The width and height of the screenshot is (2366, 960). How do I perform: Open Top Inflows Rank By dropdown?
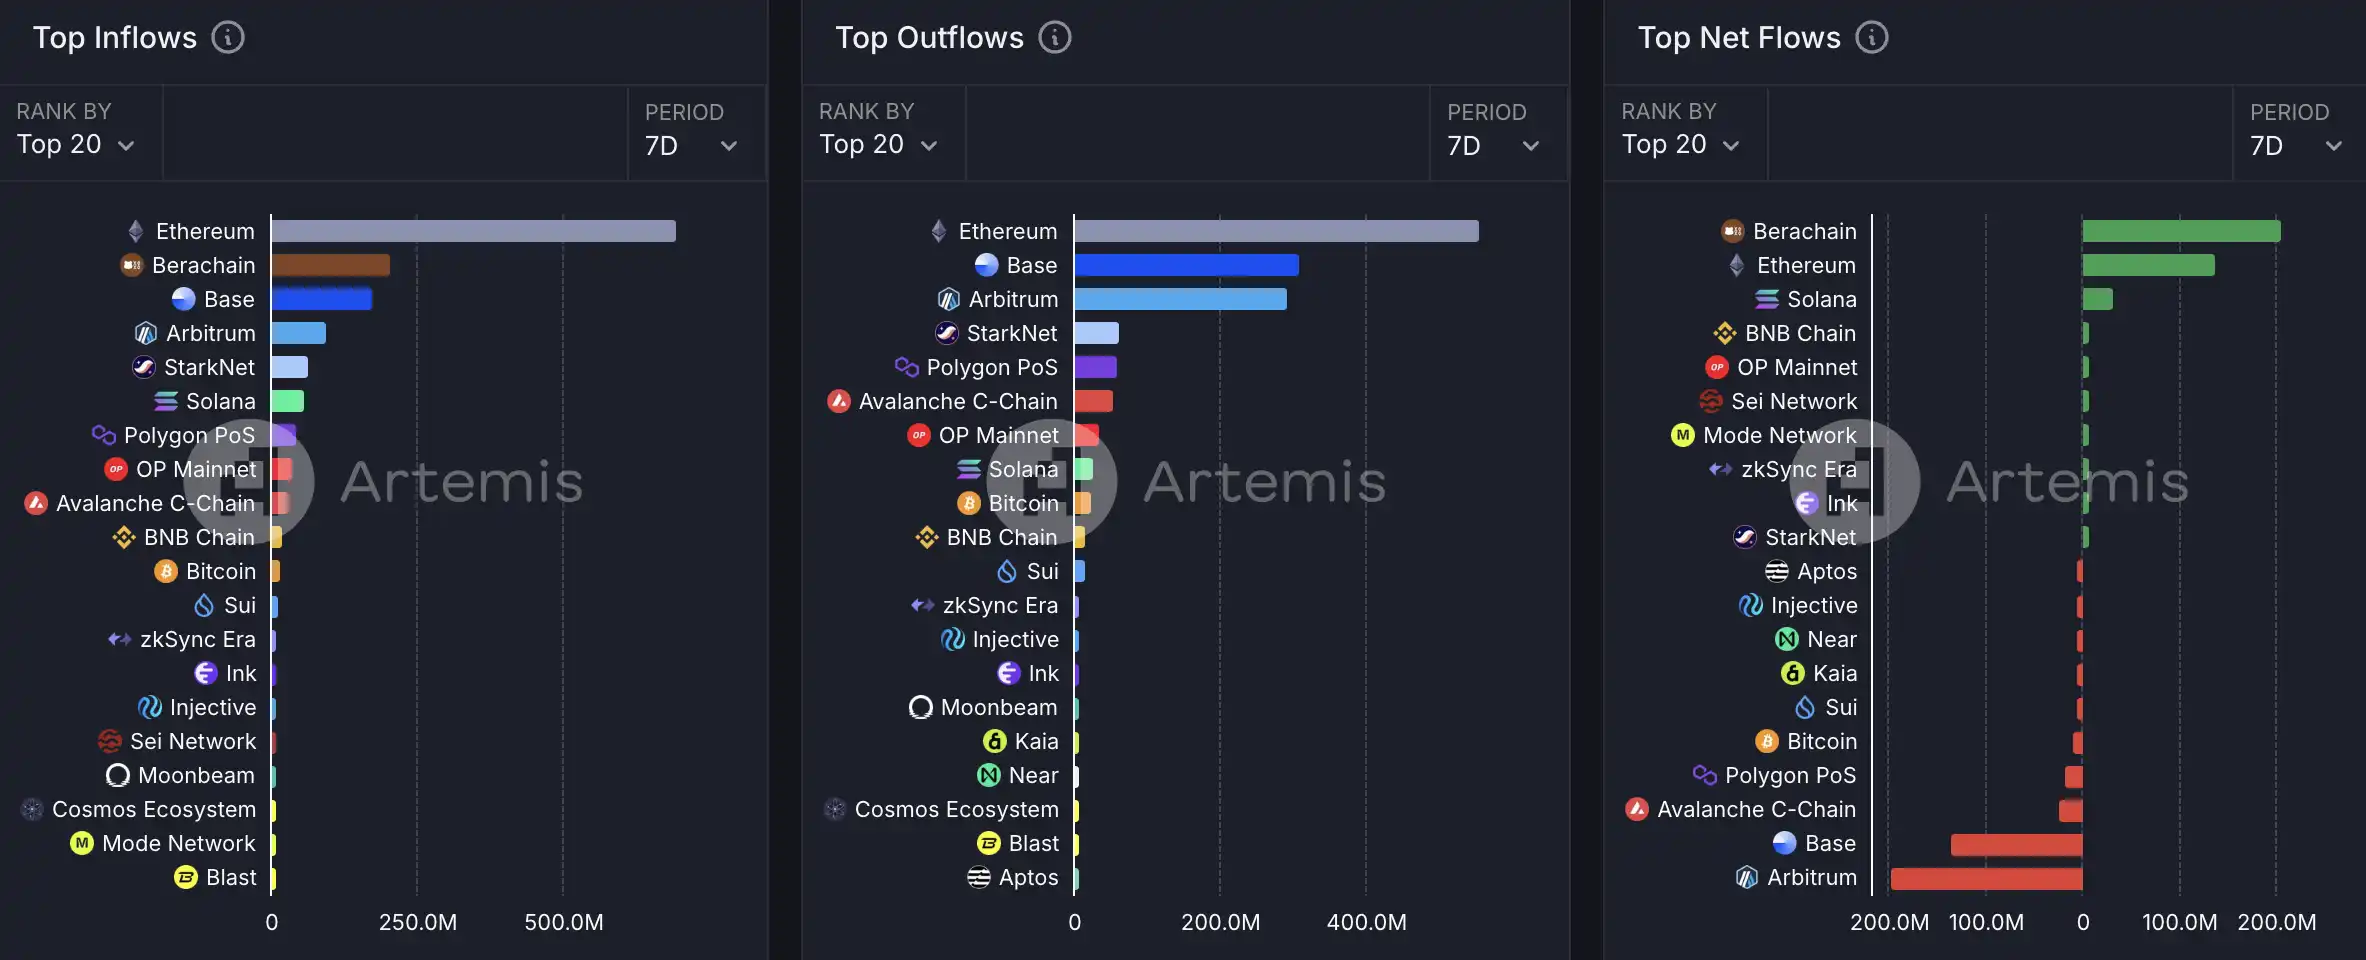click(76, 145)
